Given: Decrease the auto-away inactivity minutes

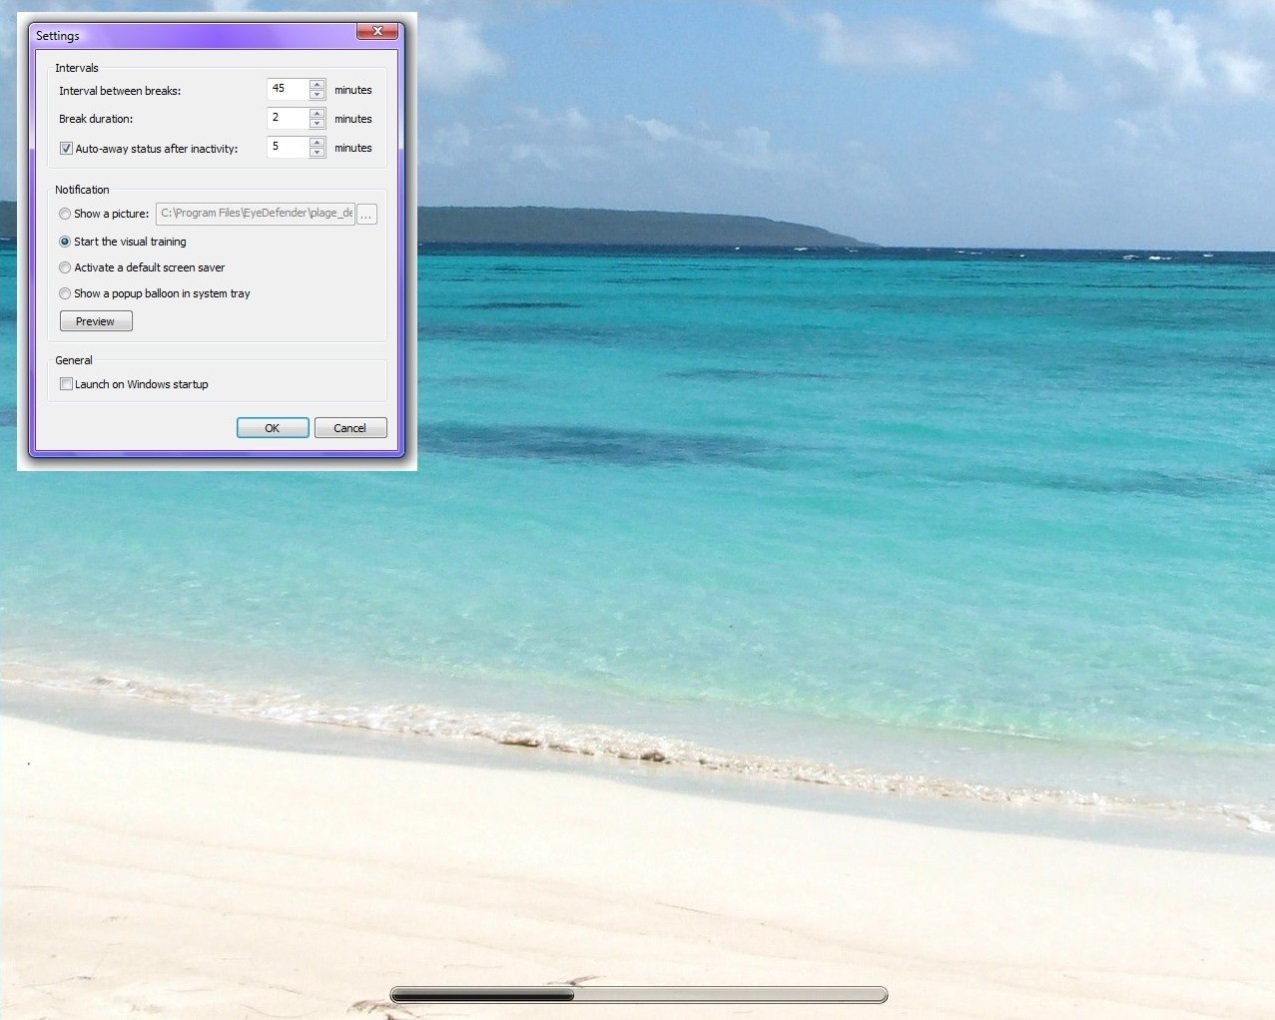Looking at the screenshot, I should tap(317, 152).
